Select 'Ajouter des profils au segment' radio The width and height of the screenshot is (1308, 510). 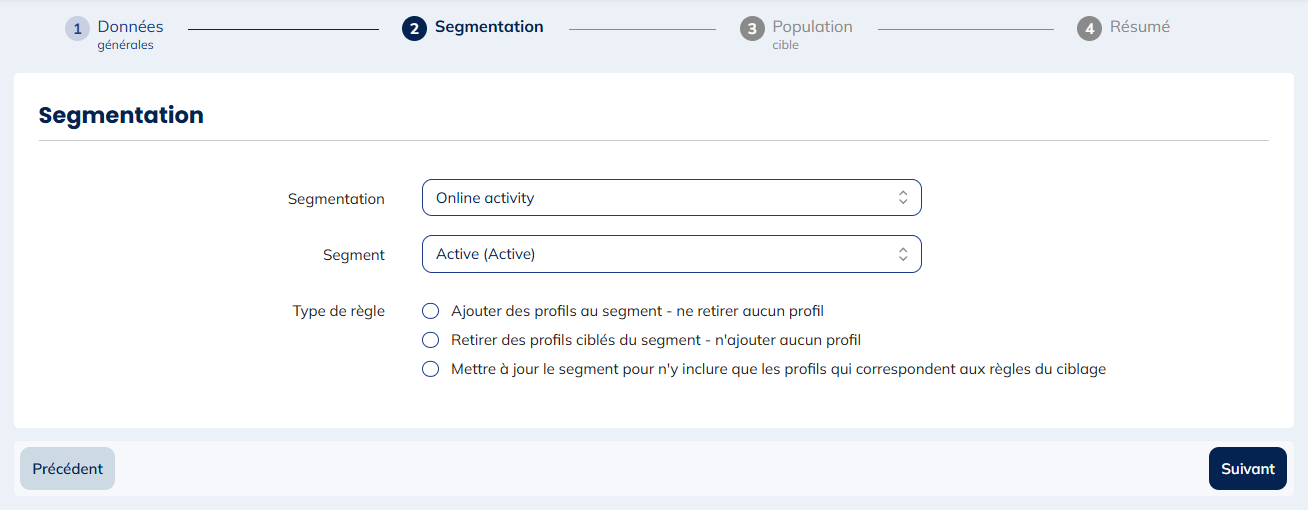point(431,311)
